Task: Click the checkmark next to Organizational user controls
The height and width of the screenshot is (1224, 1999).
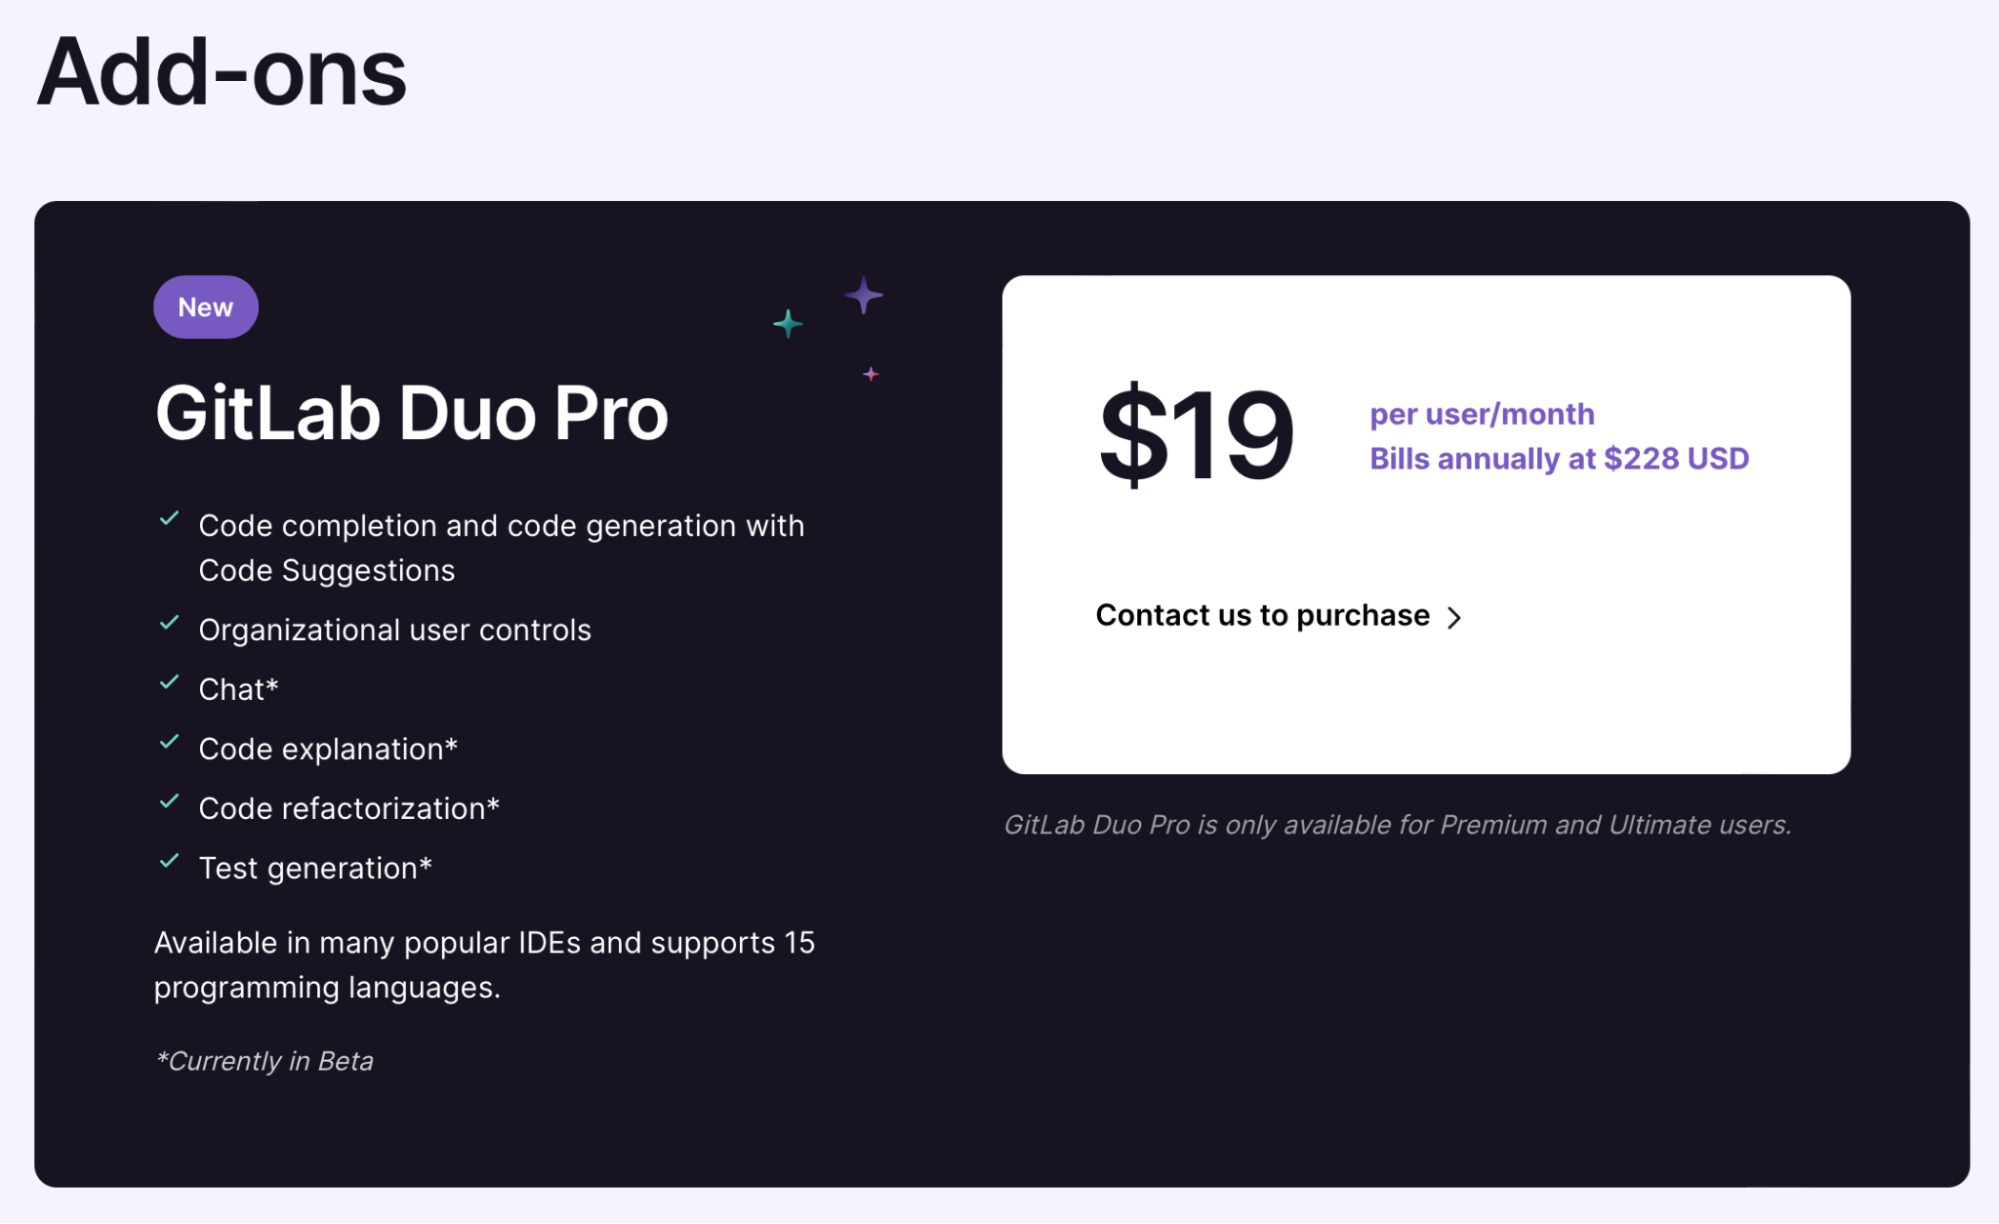Action: click(x=170, y=623)
